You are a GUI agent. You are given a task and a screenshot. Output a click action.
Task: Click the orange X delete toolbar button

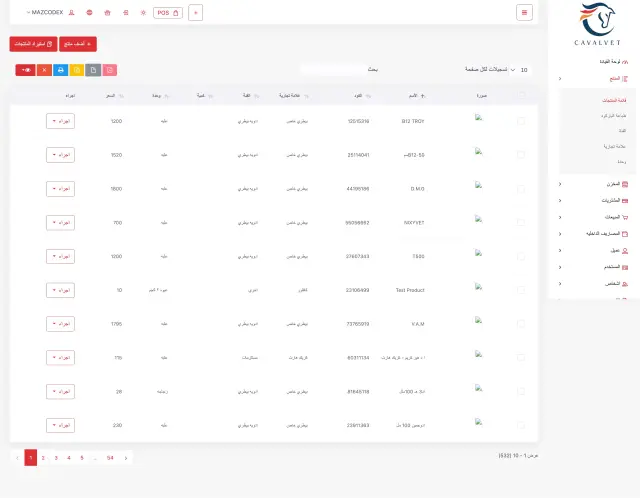[x=44, y=70]
